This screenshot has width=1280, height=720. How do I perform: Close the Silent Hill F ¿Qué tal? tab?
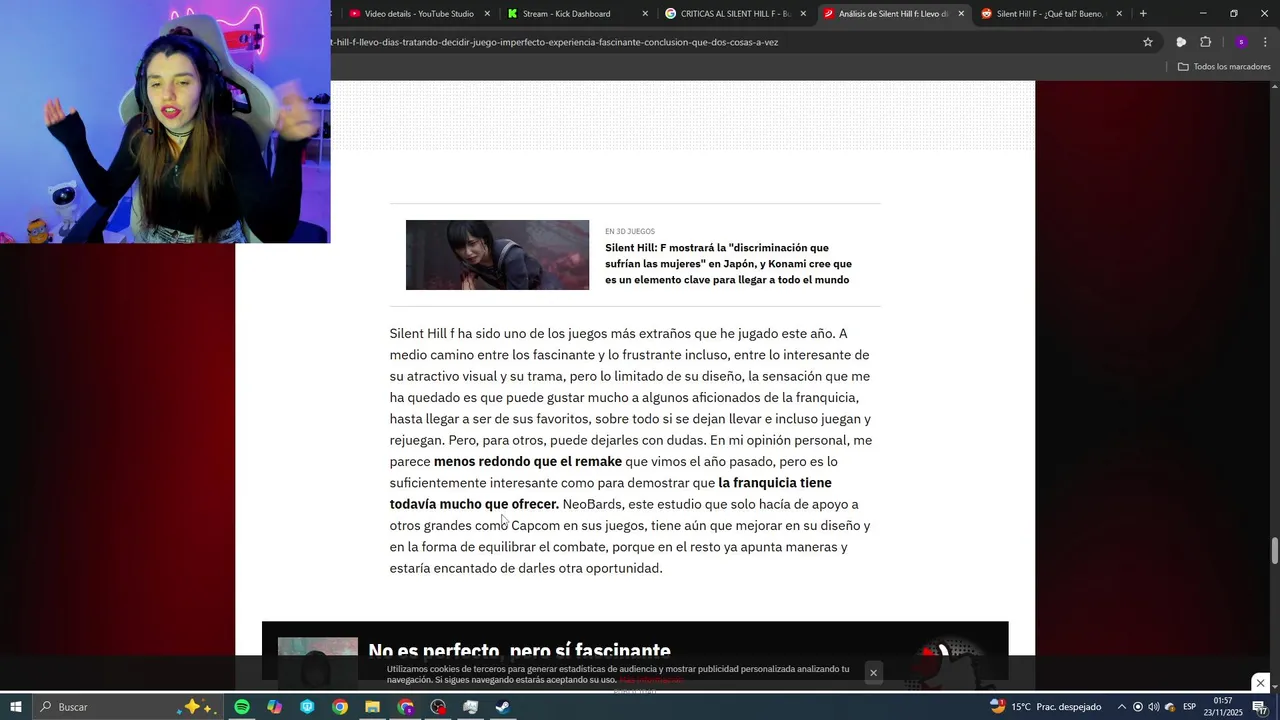pyautogui.click(x=1119, y=14)
